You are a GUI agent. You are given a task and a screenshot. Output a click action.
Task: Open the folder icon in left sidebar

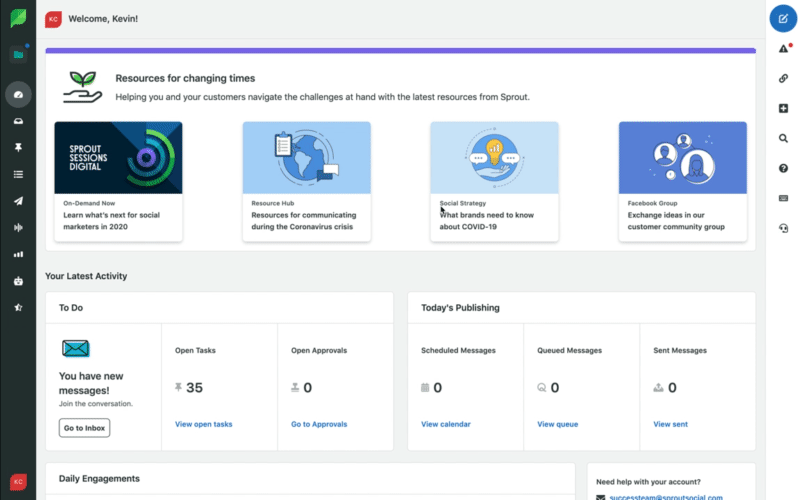pos(18,55)
